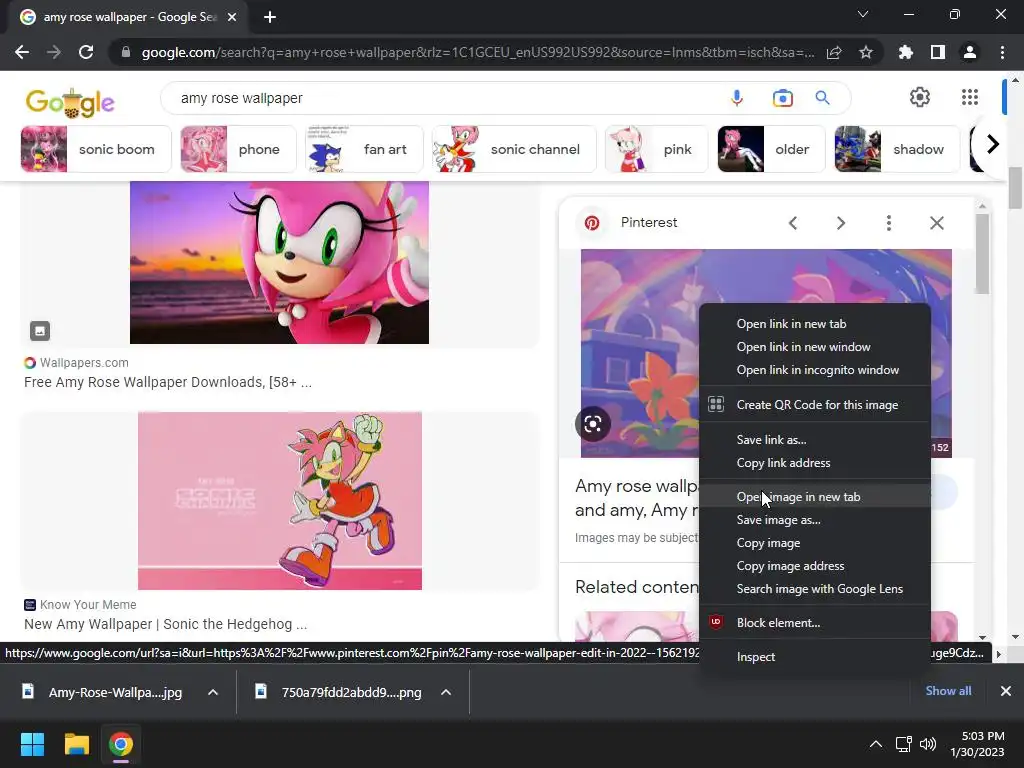Open the volume control in system tray
This screenshot has width=1024, height=768.
(927, 744)
